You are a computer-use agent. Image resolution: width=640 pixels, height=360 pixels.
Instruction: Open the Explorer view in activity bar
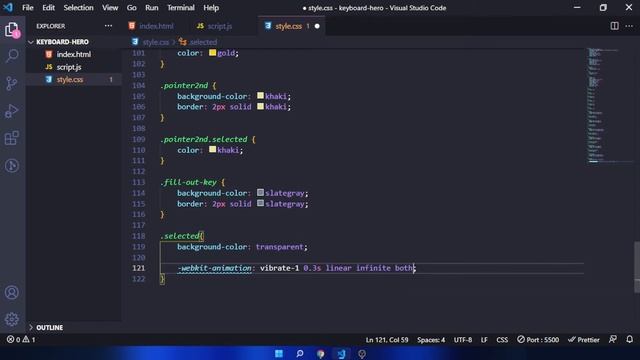pyautogui.click(x=12, y=30)
